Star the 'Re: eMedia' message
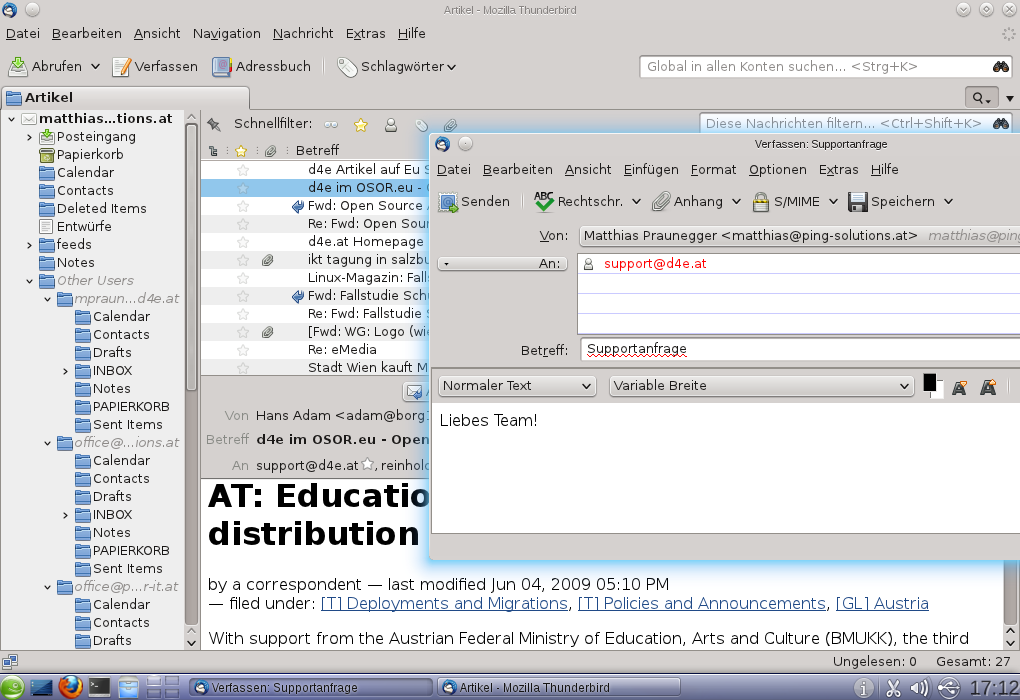This screenshot has width=1020, height=700. point(243,350)
